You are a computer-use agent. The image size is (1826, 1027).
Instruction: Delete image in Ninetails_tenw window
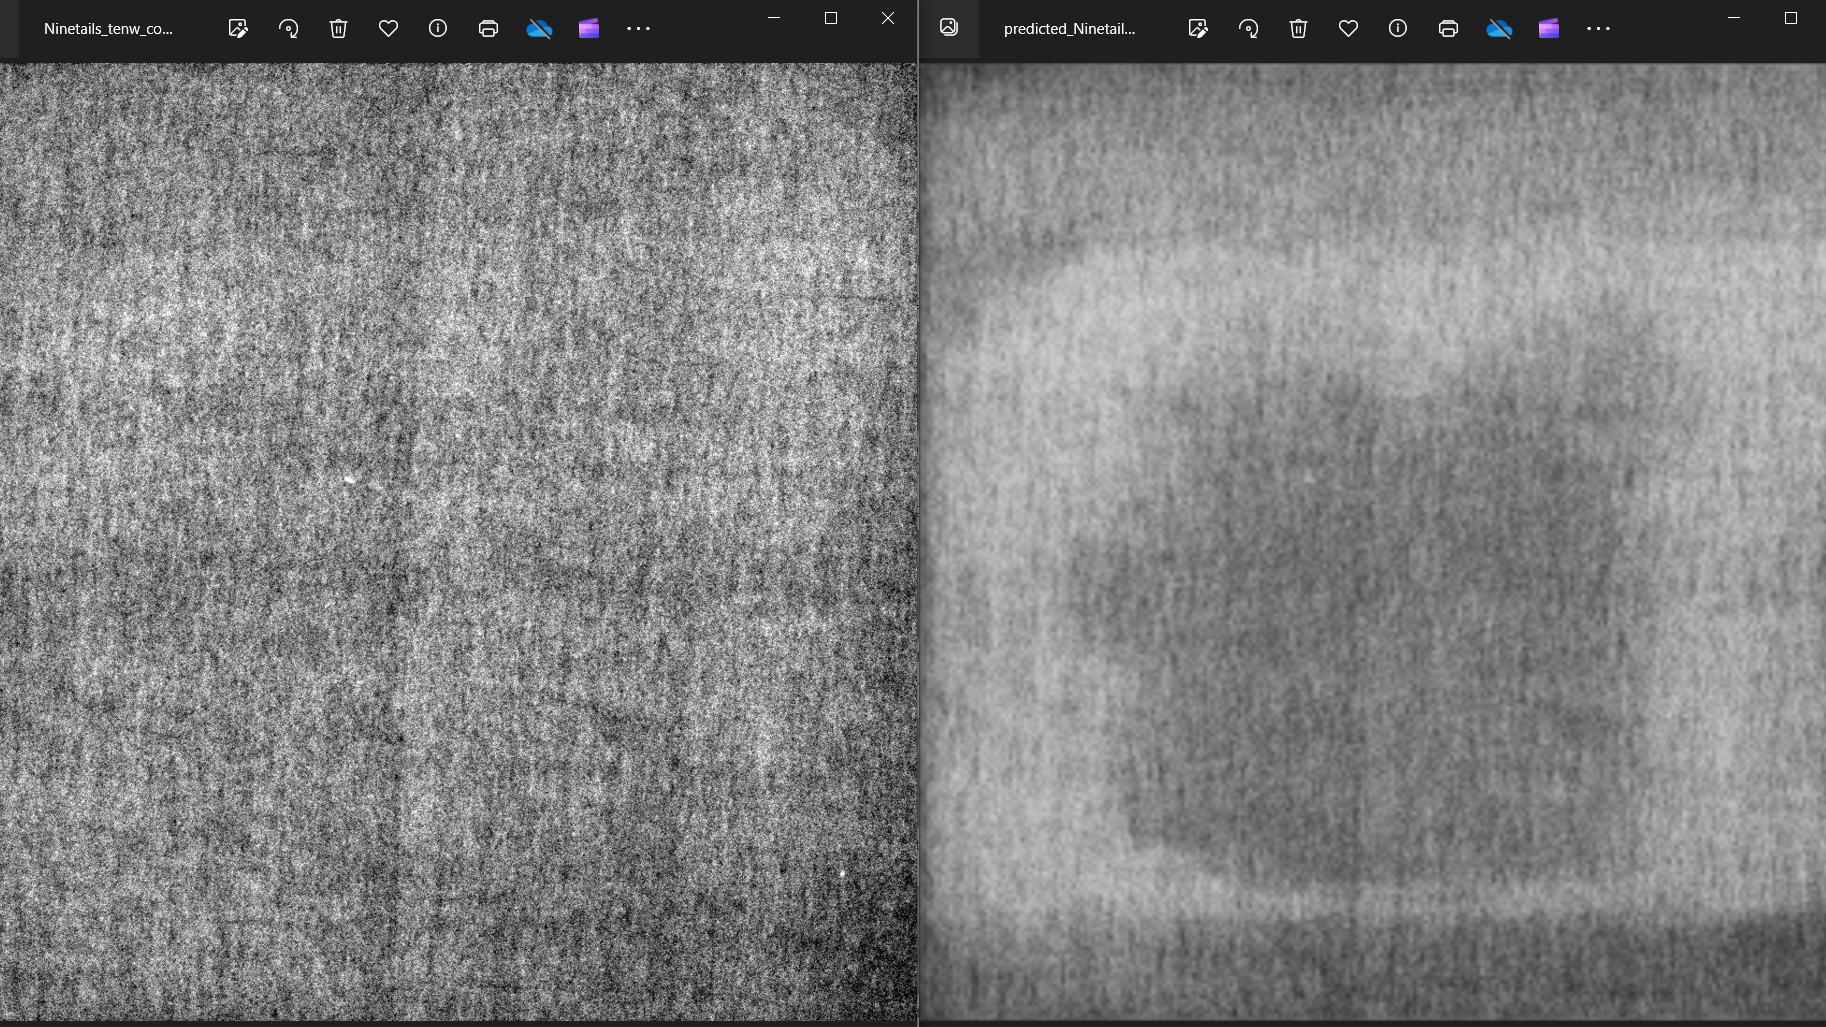coord(338,29)
